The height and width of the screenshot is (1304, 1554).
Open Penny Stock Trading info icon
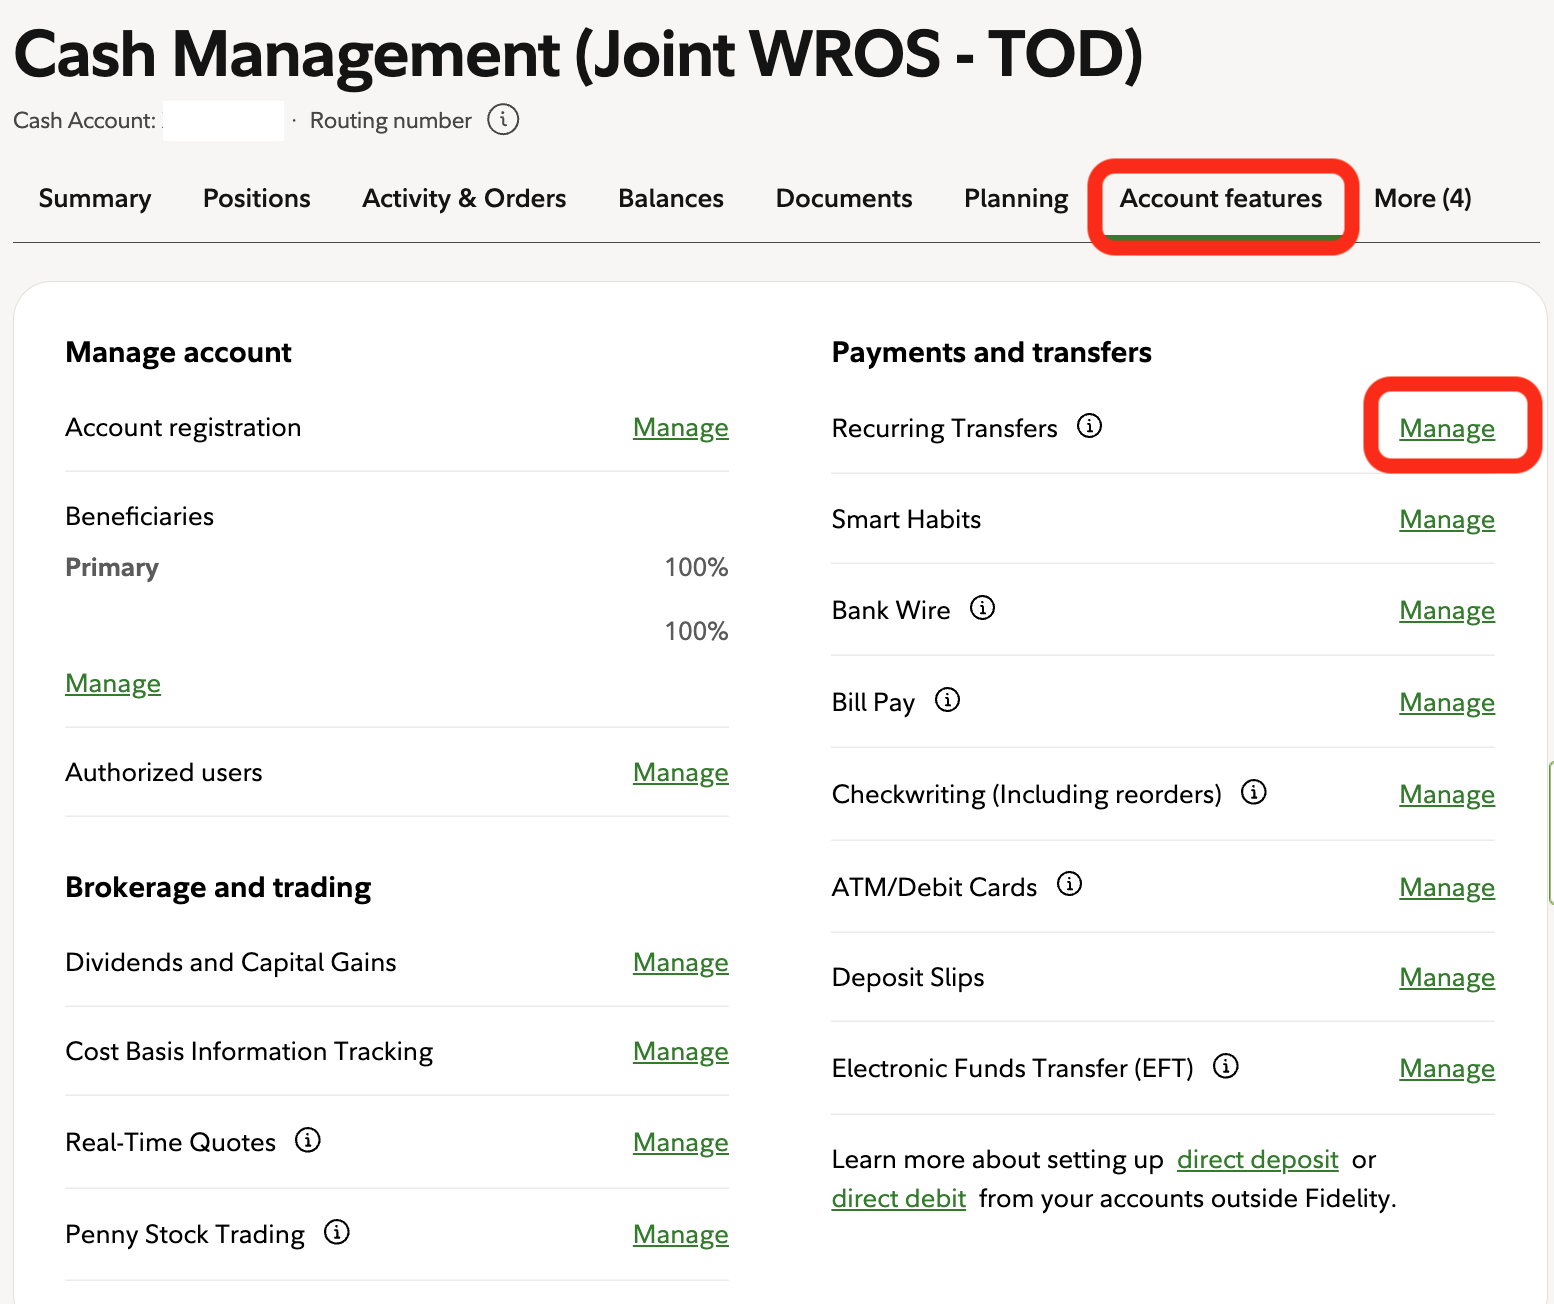coord(337,1232)
